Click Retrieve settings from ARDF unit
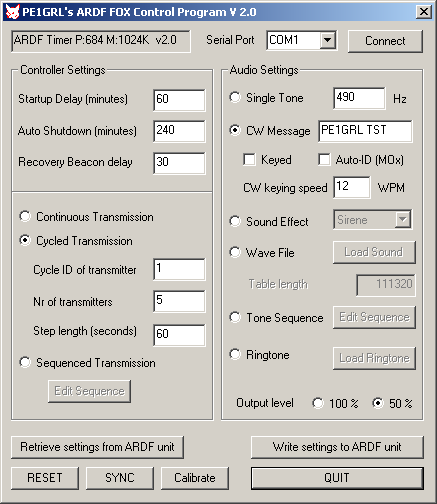 97,447
